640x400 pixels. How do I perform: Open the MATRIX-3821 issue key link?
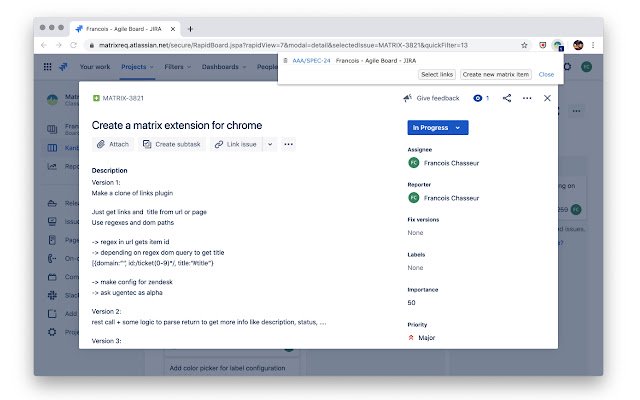pos(123,98)
